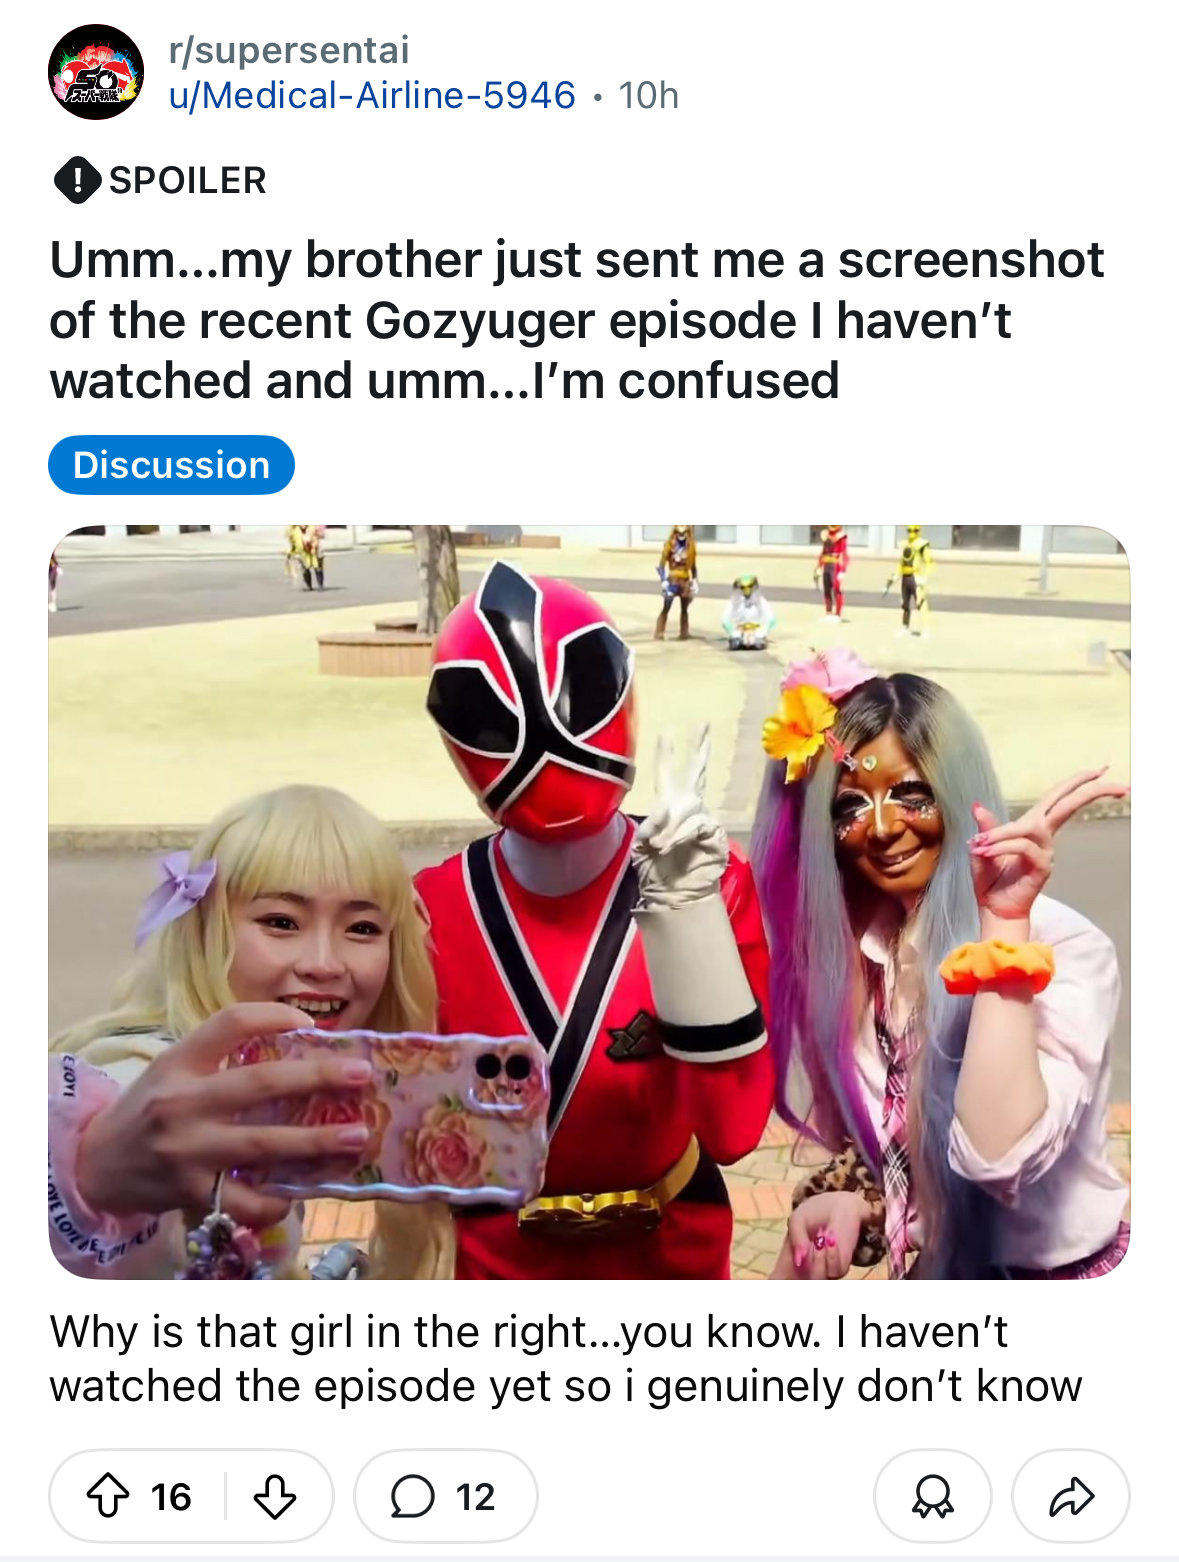This screenshot has width=1179, height=1562.
Task: Open the r/supersentai community link
Action: coord(289,50)
